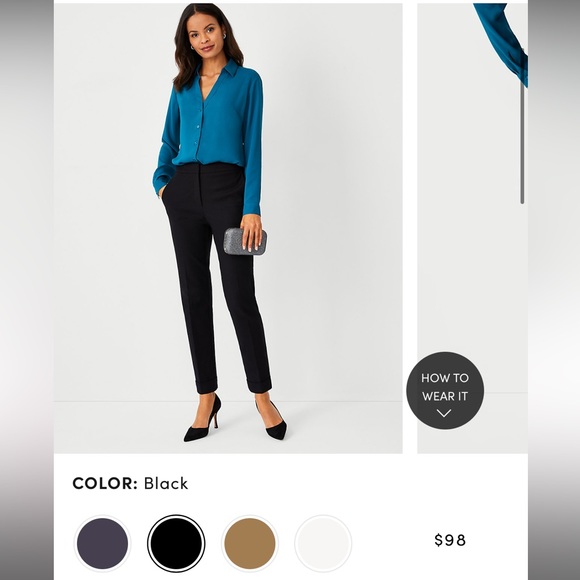The image size is (580, 580).
Task: Tap the silver glitter clutch bag
Action: [x=245, y=242]
